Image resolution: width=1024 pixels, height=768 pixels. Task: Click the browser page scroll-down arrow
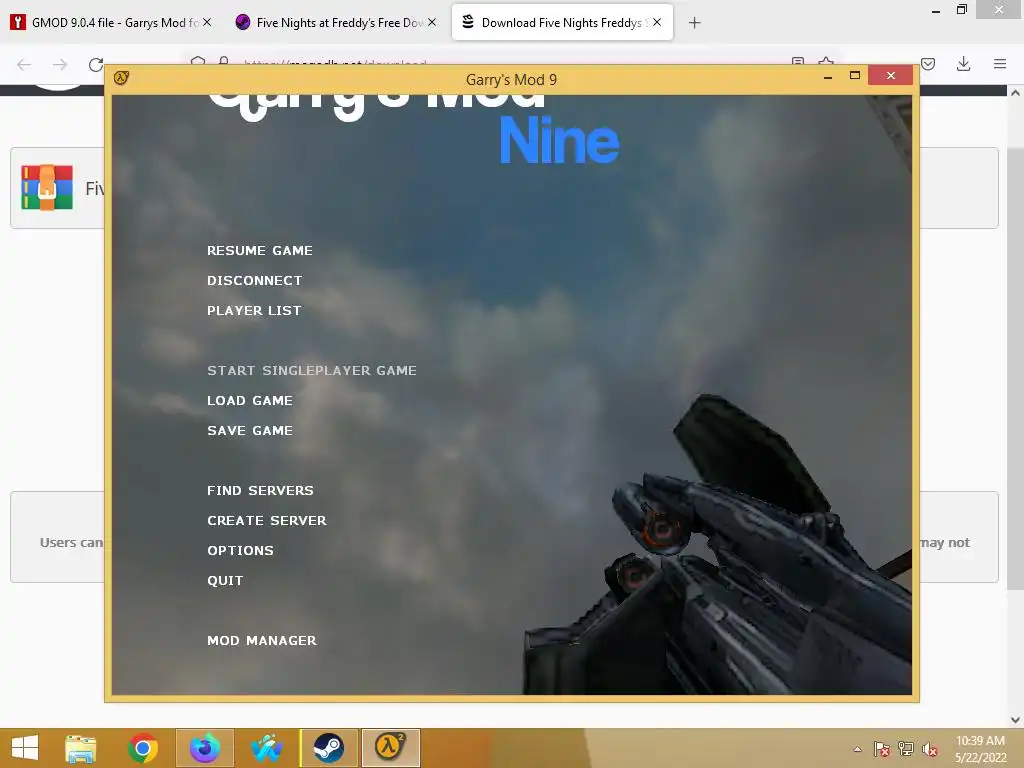click(1016, 720)
